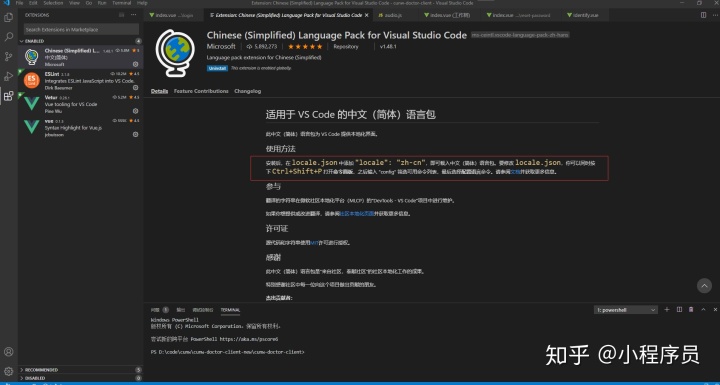Open the Go menu
Screen dimensions: 720x385
pos(89,3)
